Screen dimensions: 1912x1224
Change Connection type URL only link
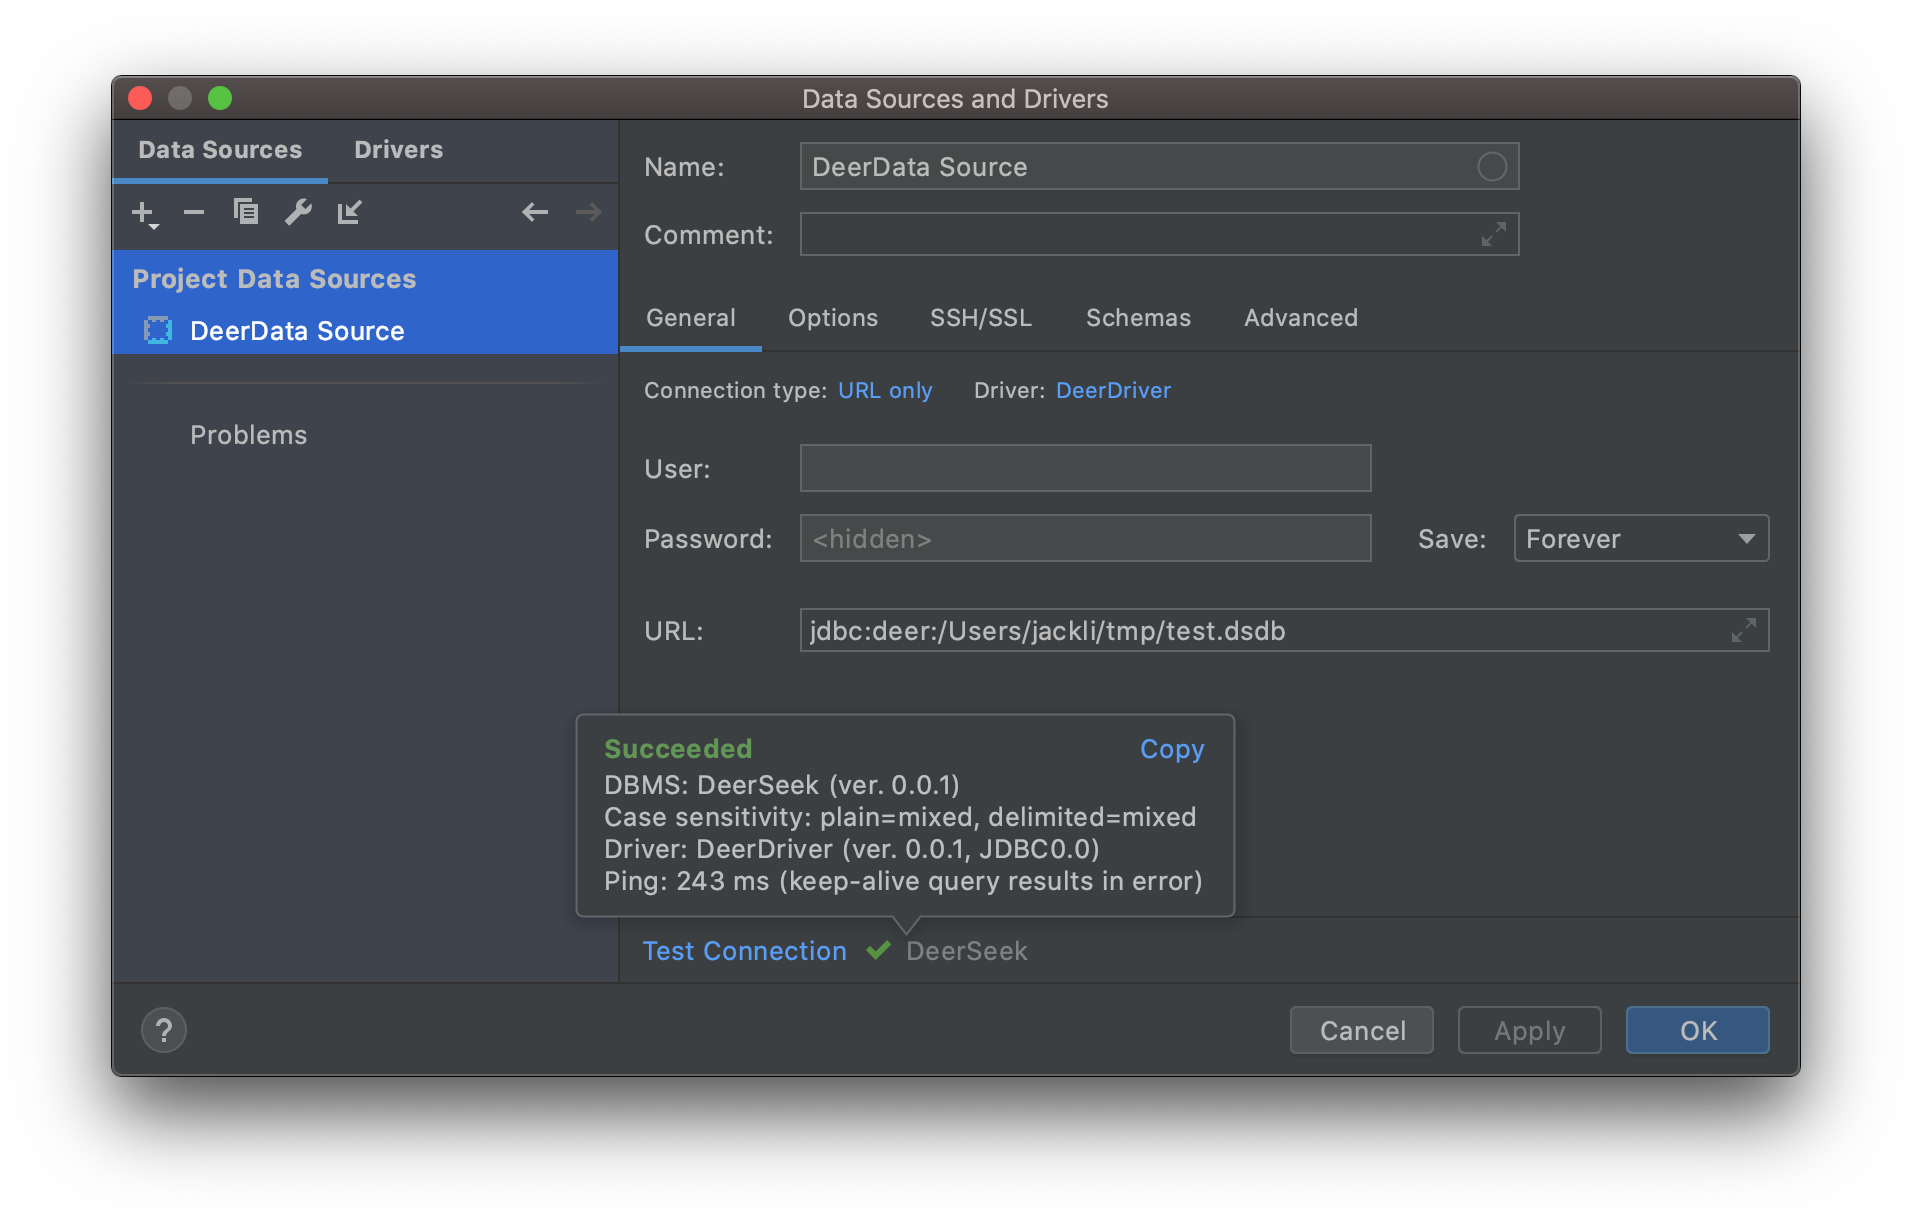[x=885, y=391]
